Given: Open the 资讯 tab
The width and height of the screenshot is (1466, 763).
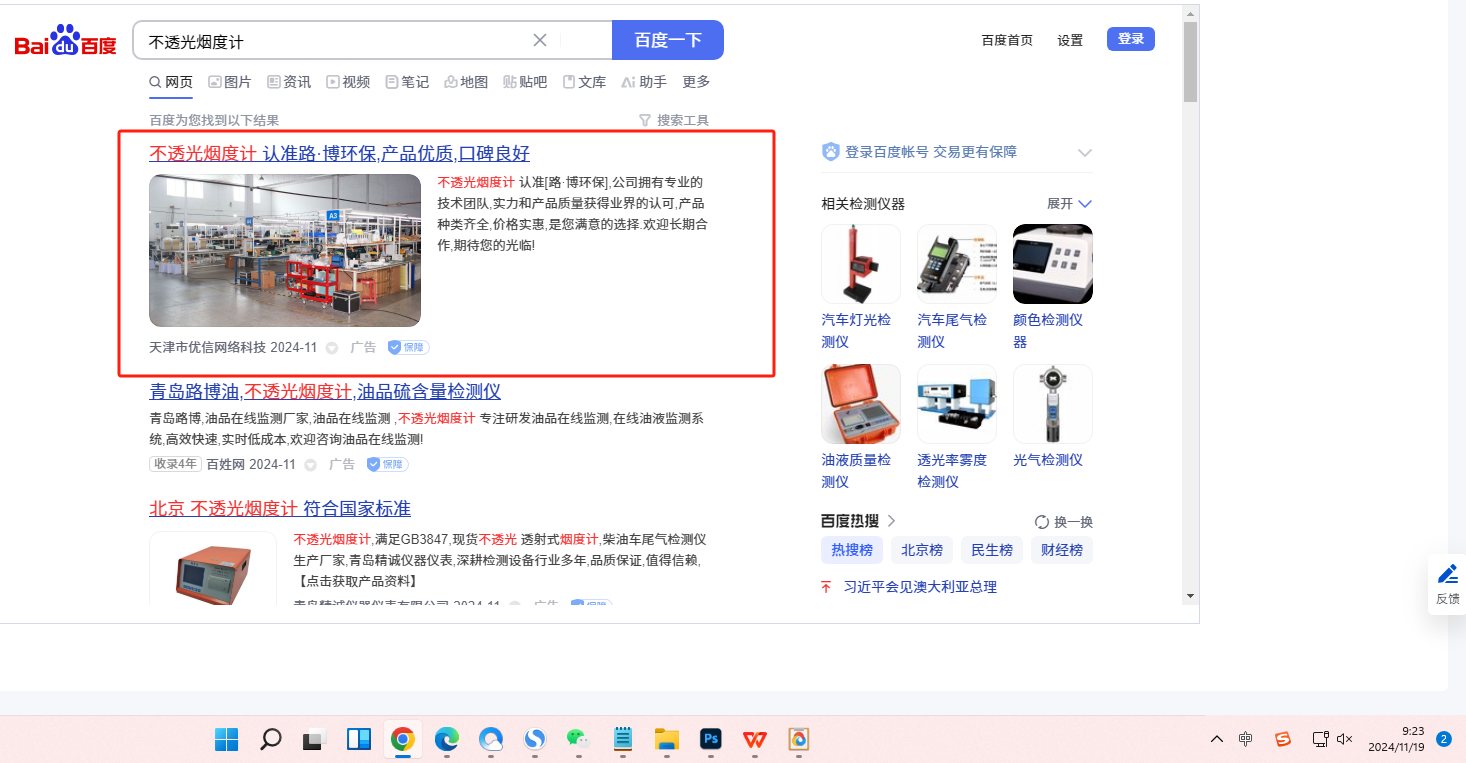Looking at the screenshot, I should [289, 82].
